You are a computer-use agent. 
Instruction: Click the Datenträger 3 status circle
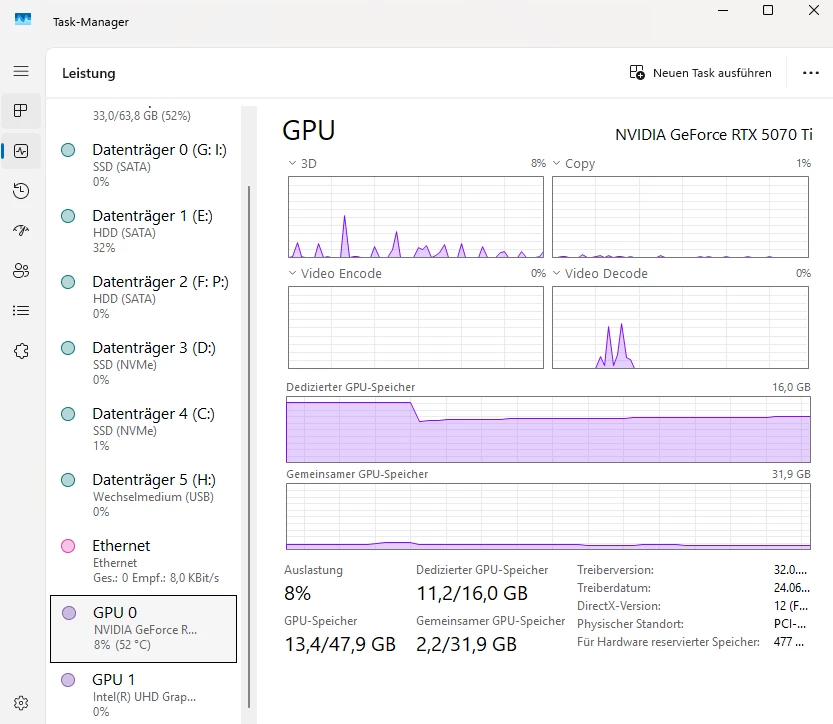68,348
